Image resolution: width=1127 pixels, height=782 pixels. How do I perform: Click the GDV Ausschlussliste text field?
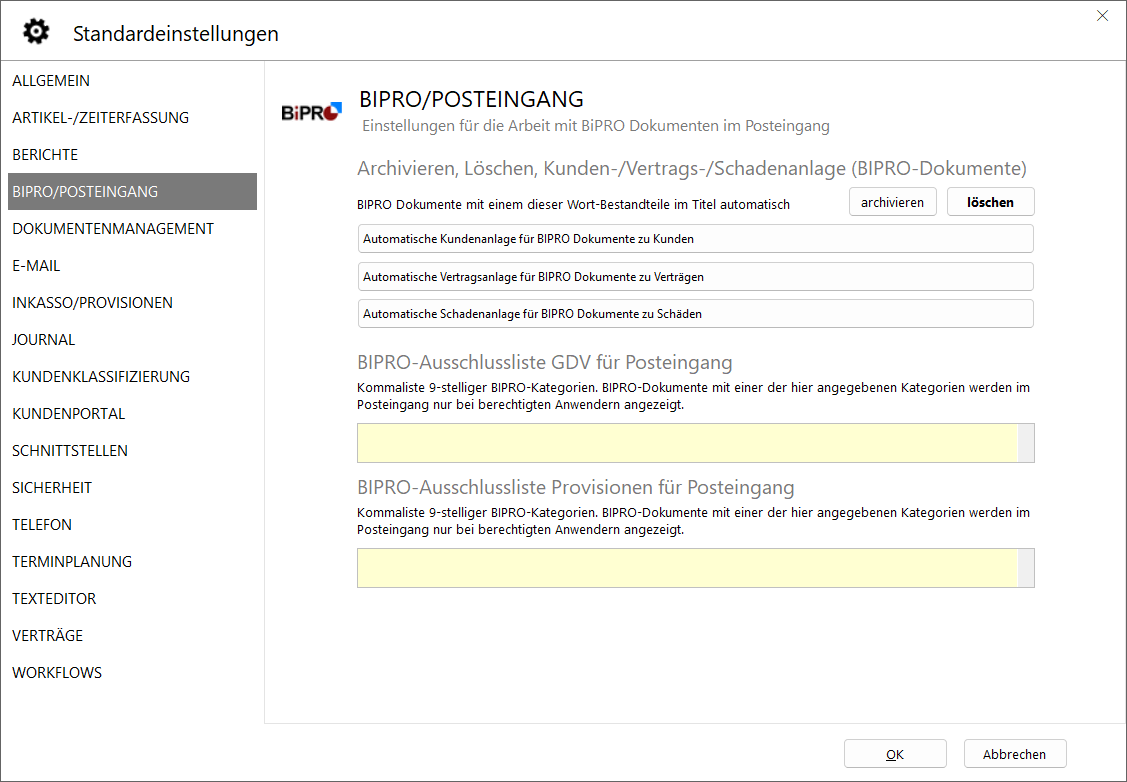687,443
